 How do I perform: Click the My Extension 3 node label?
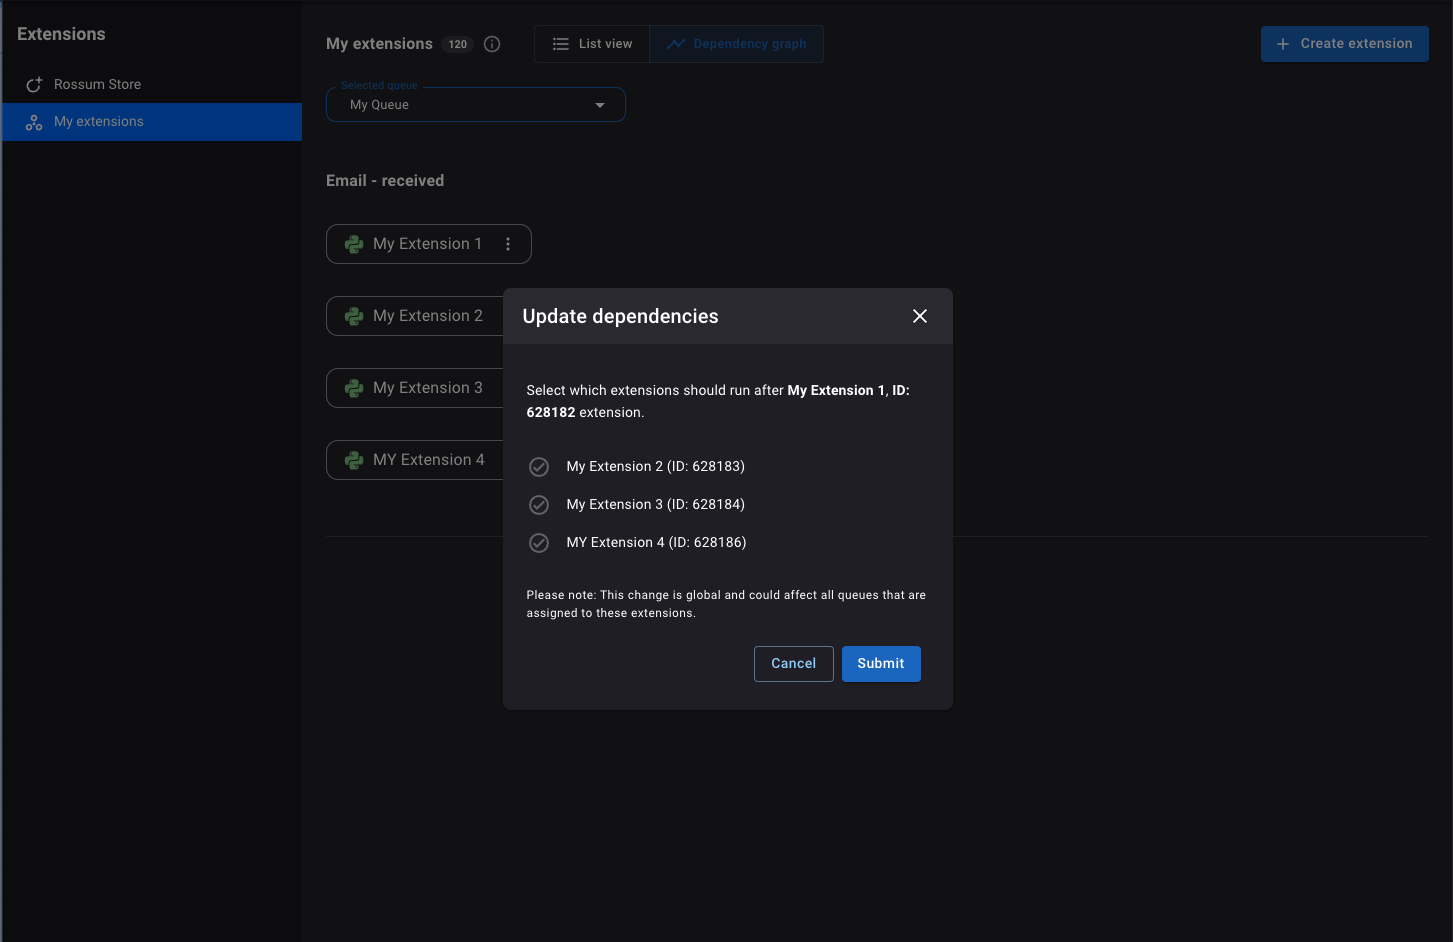(428, 388)
